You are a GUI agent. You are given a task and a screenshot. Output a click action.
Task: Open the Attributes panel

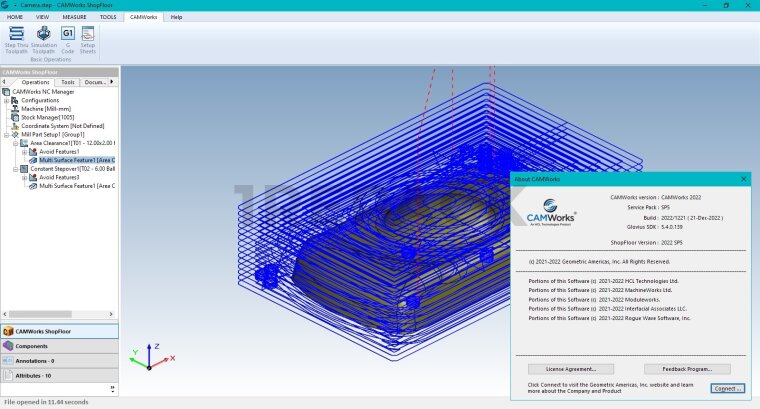33,375
